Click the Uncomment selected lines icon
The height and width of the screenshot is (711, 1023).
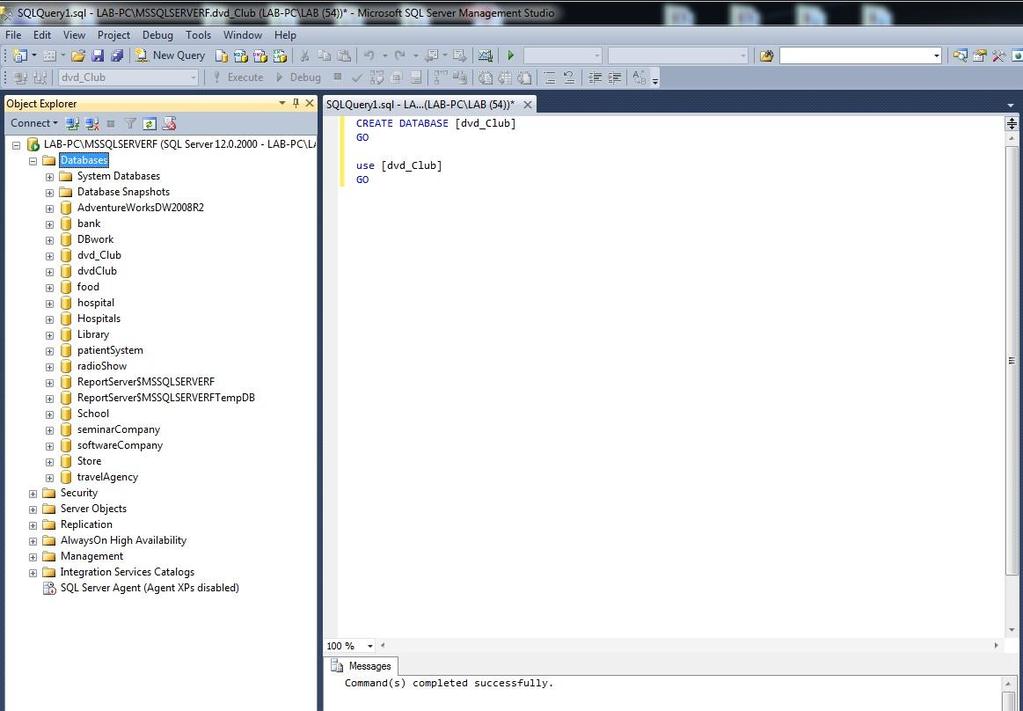pos(569,78)
